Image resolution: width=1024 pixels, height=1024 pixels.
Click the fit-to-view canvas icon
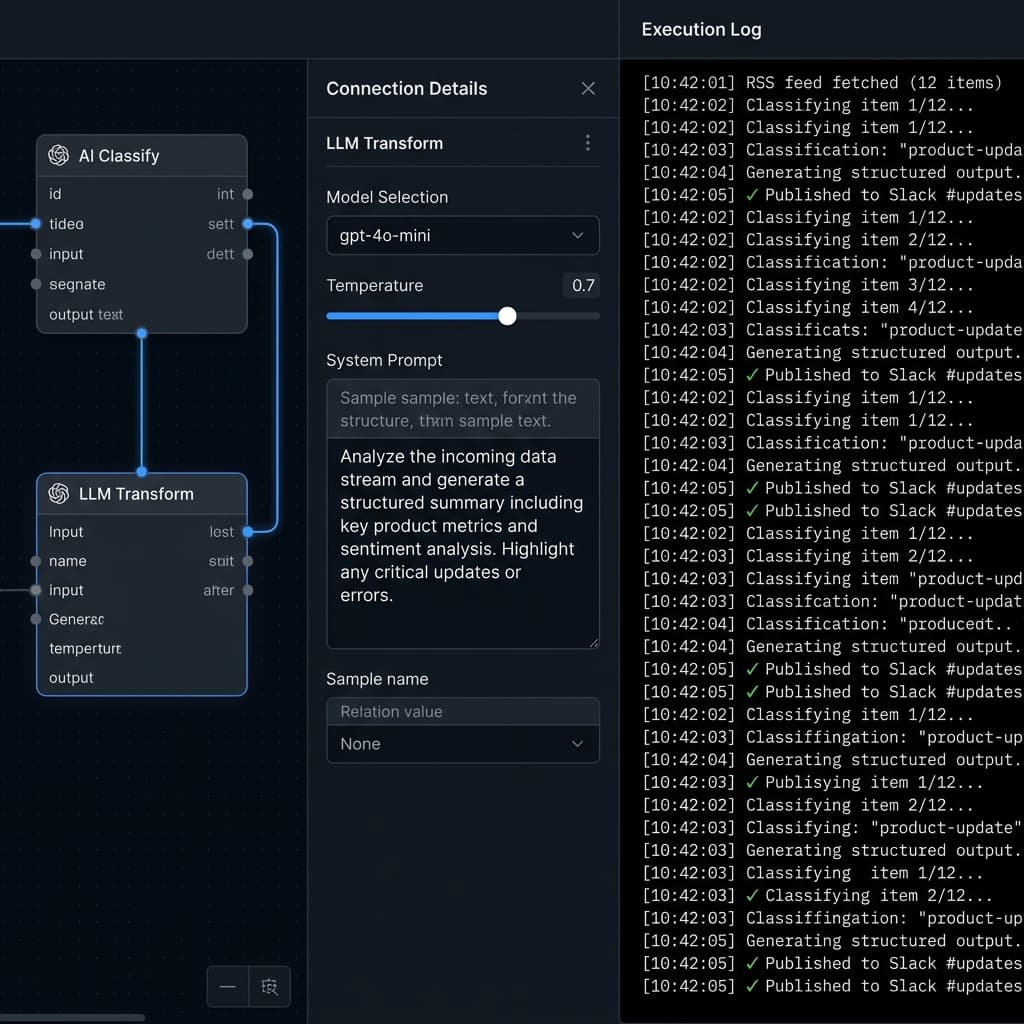click(269, 986)
